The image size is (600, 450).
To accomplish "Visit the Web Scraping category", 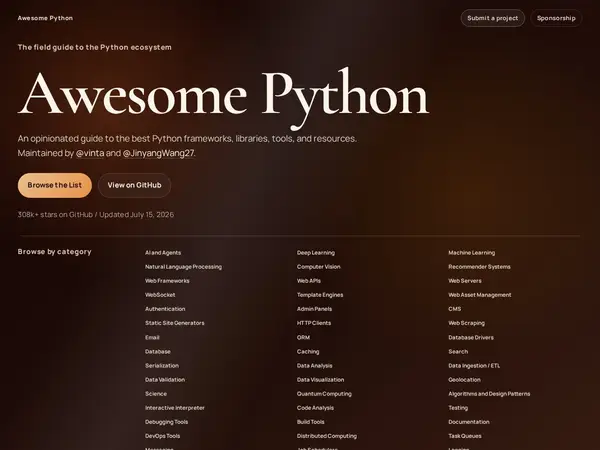I will click(x=466, y=323).
